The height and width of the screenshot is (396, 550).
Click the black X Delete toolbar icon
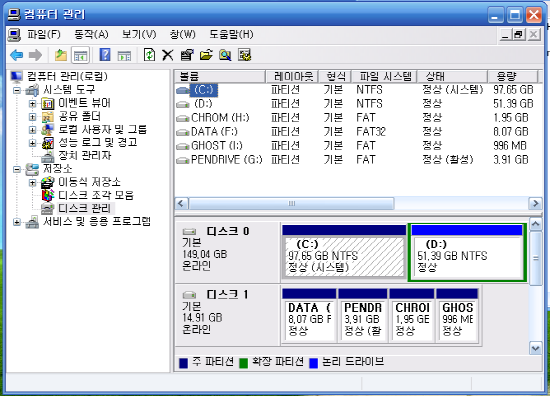(168, 55)
